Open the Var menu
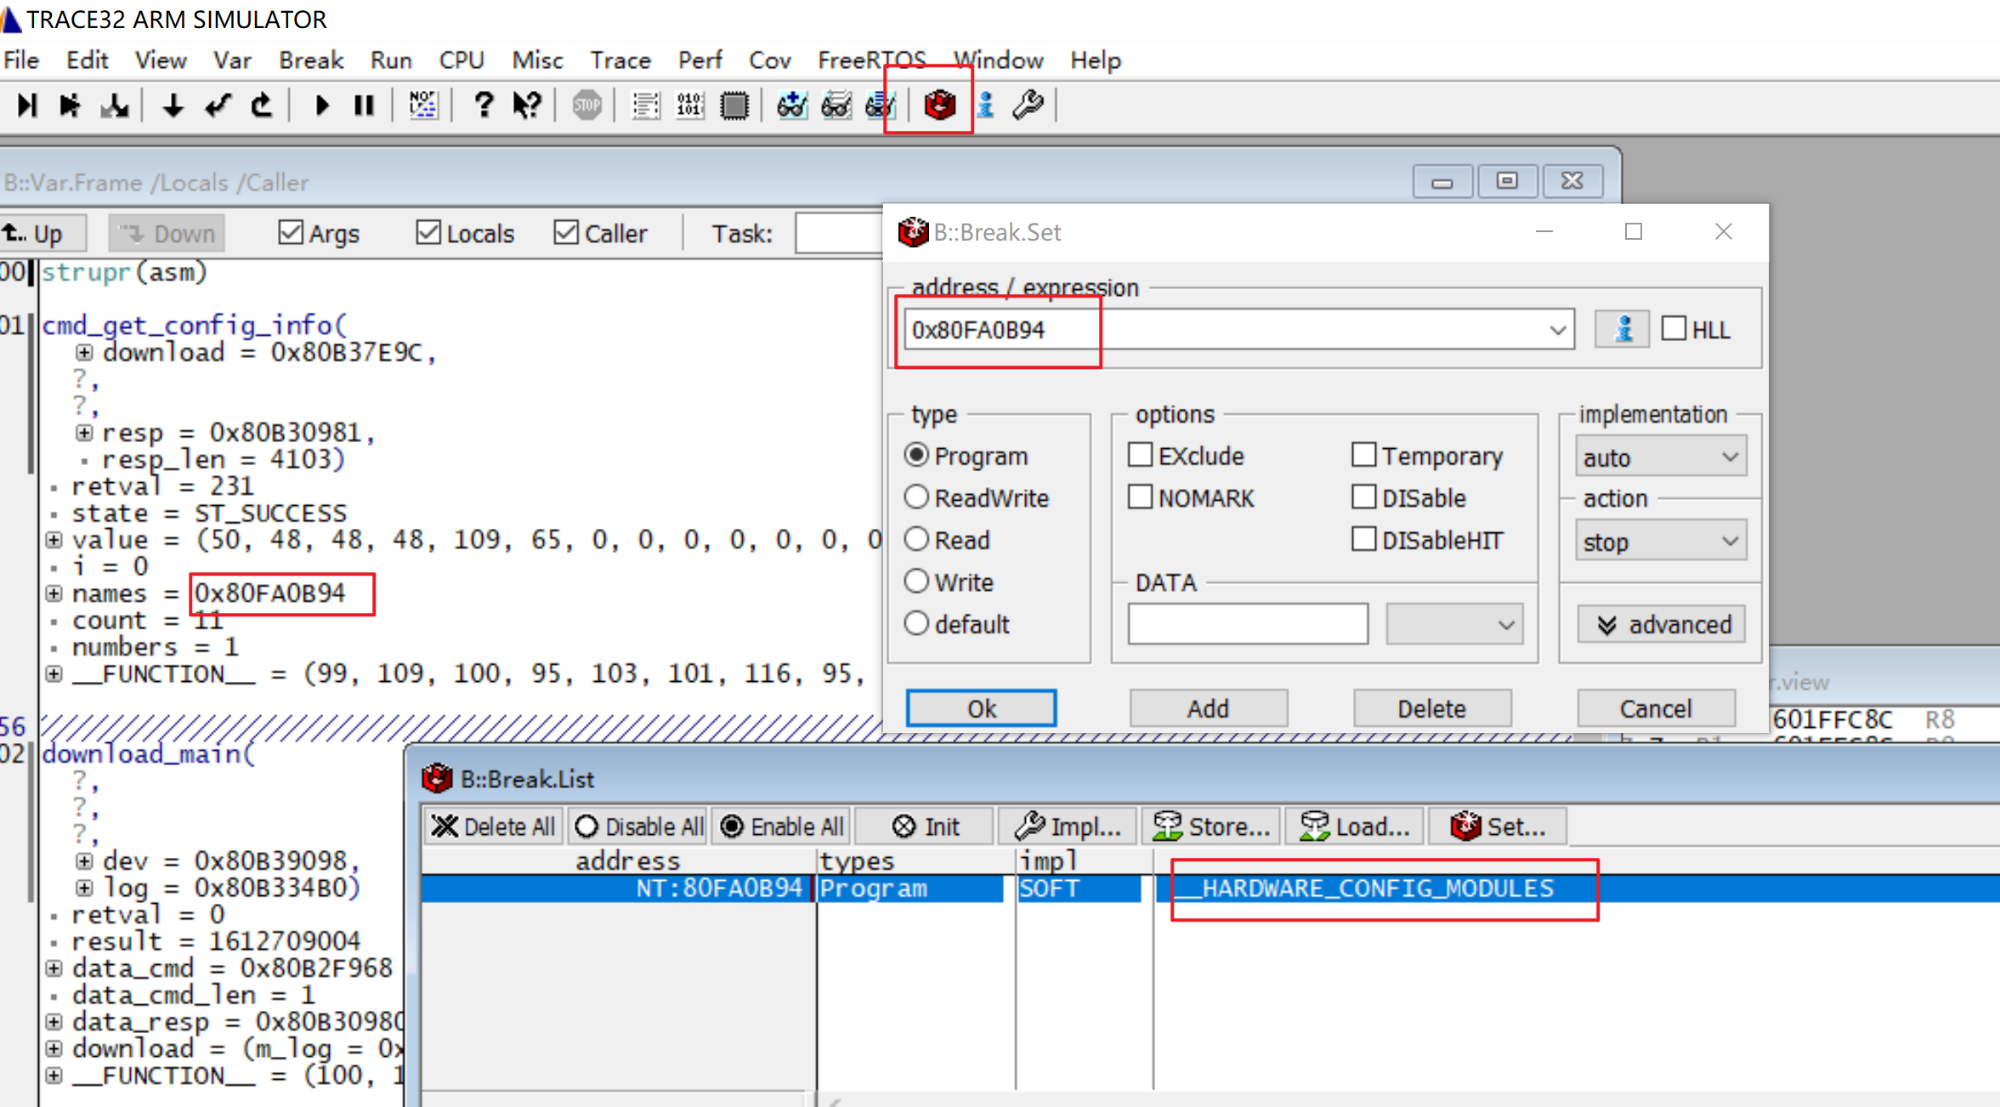 [x=232, y=60]
